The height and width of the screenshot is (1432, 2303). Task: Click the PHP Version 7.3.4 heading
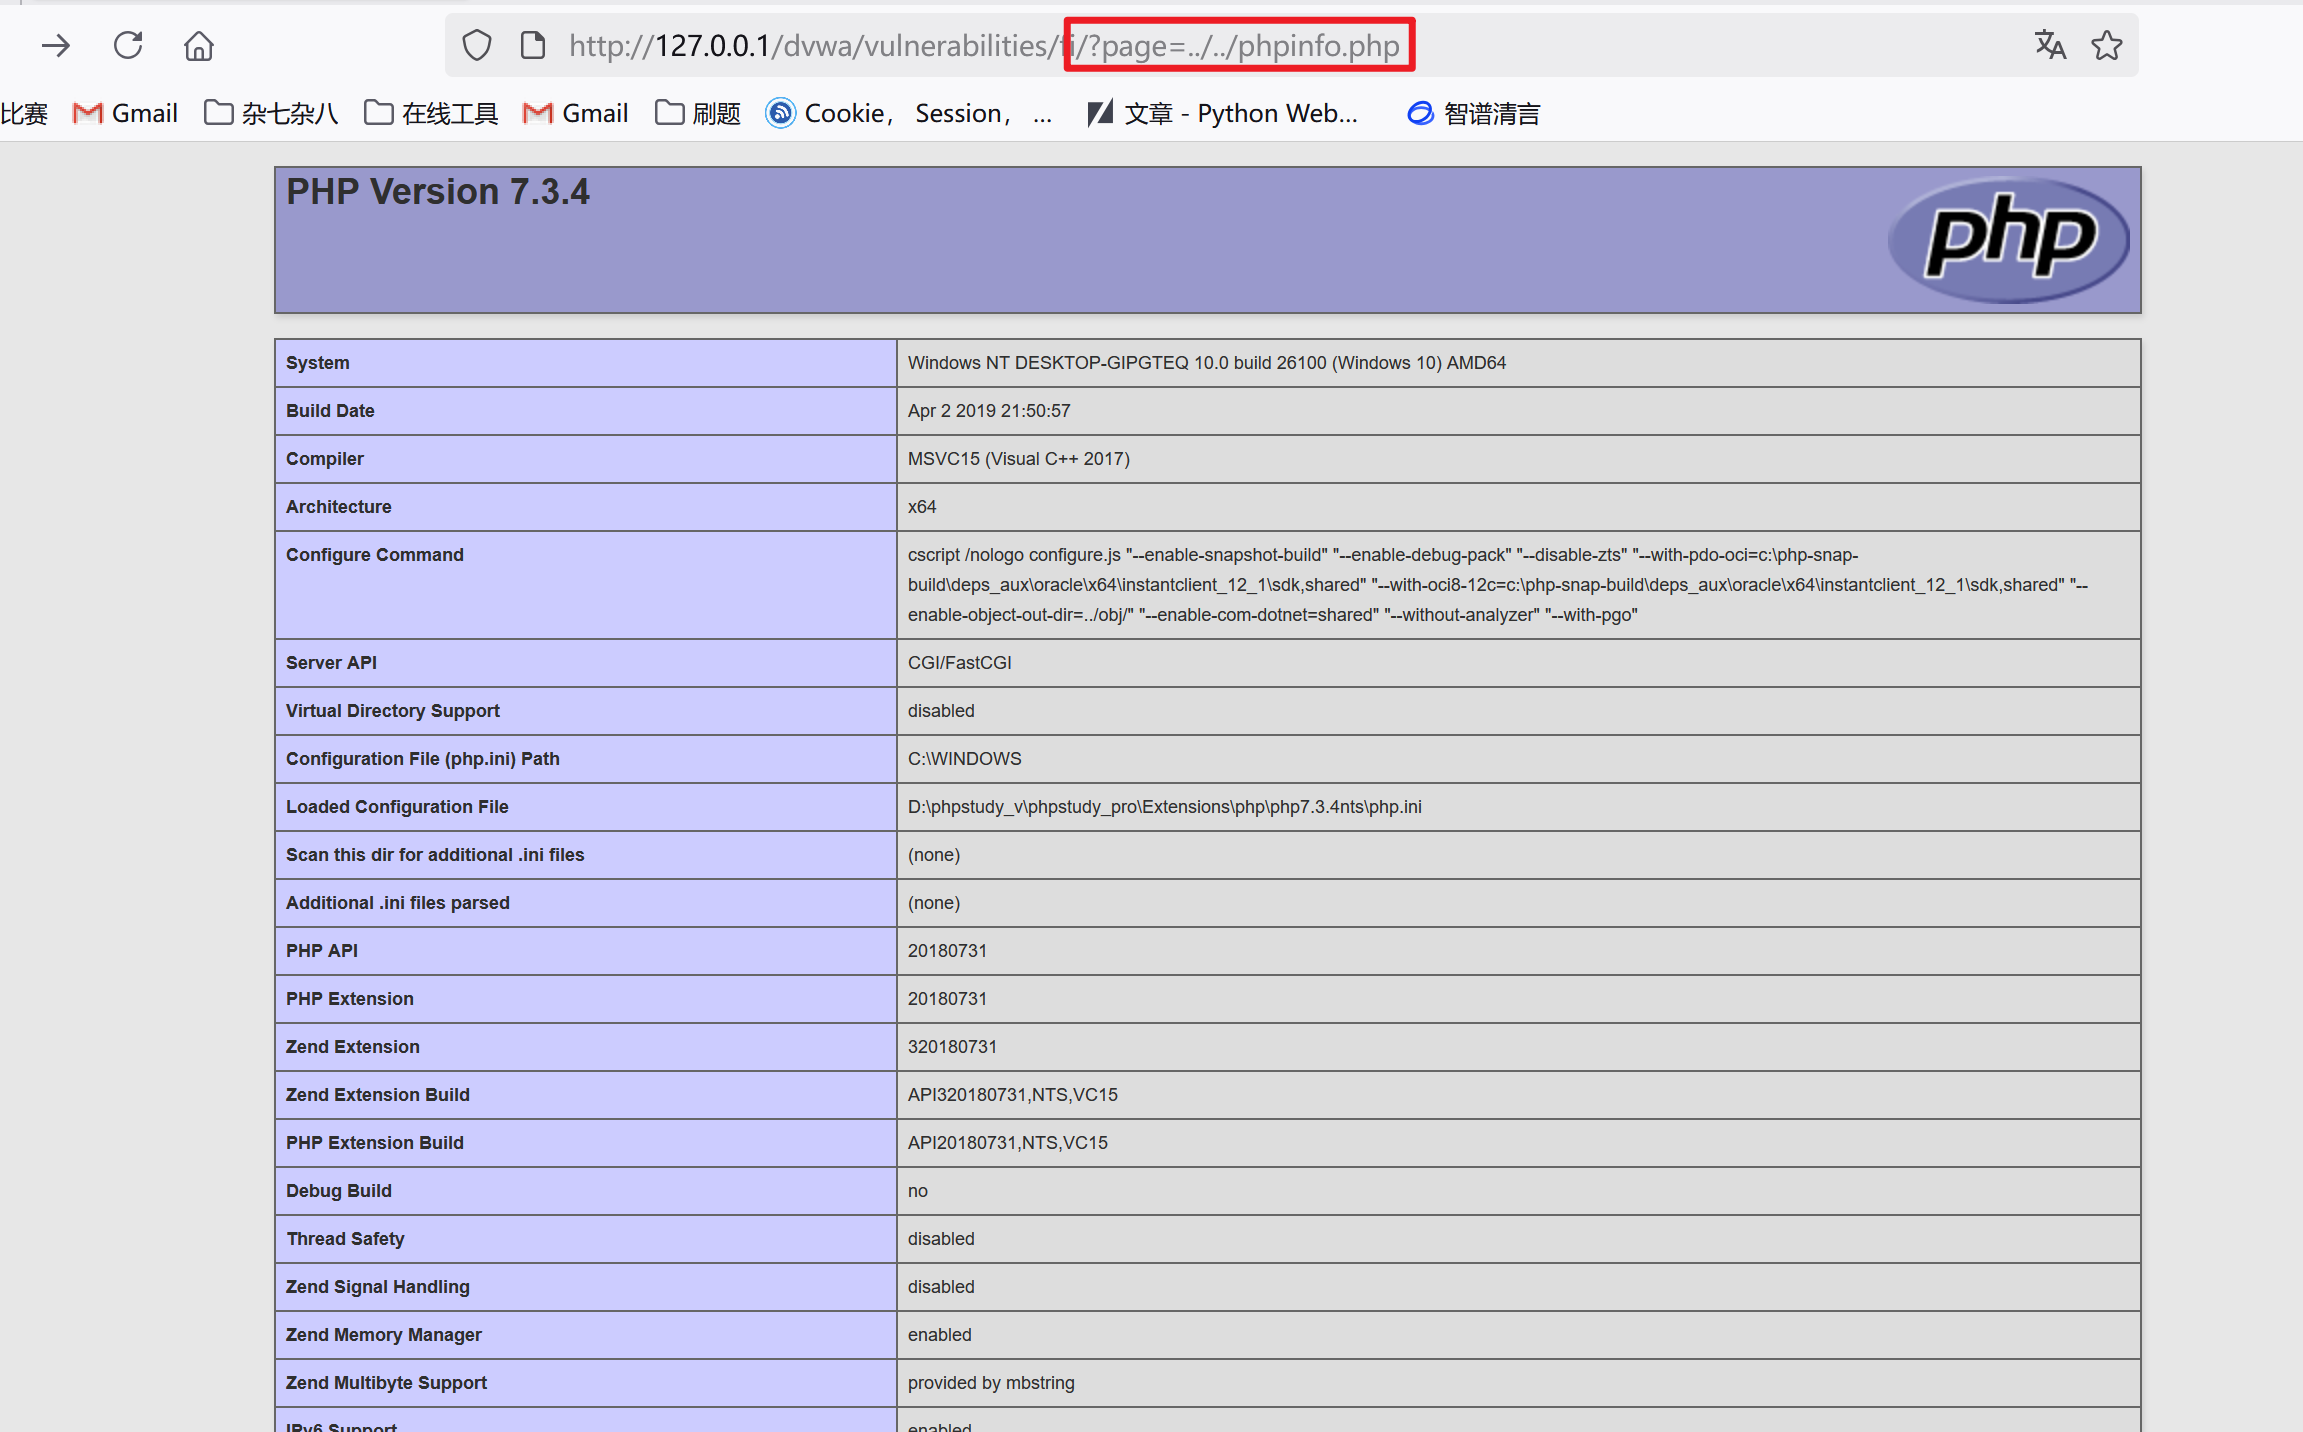coord(438,191)
